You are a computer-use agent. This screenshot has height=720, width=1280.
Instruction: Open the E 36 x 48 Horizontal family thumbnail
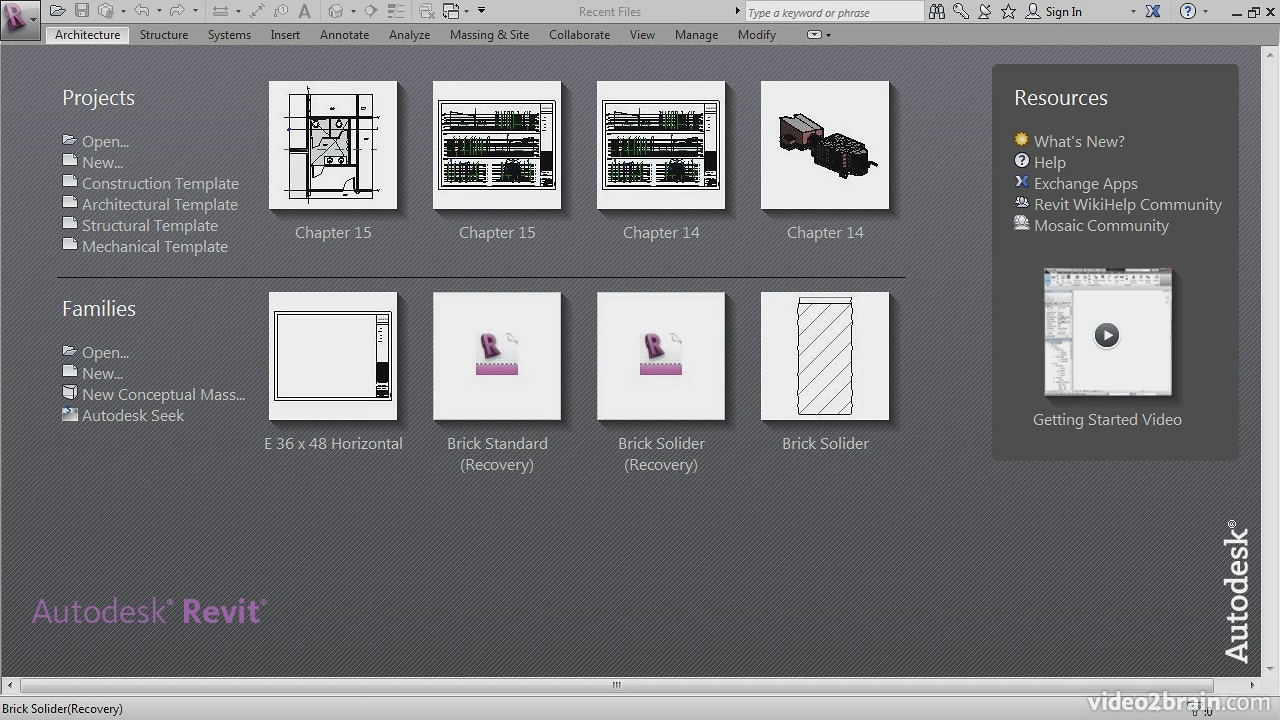pos(333,356)
